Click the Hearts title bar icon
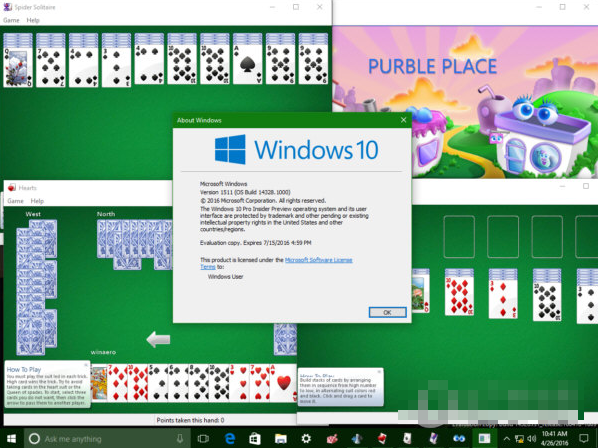The width and height of the screenshot is (598, 448). 11,188
